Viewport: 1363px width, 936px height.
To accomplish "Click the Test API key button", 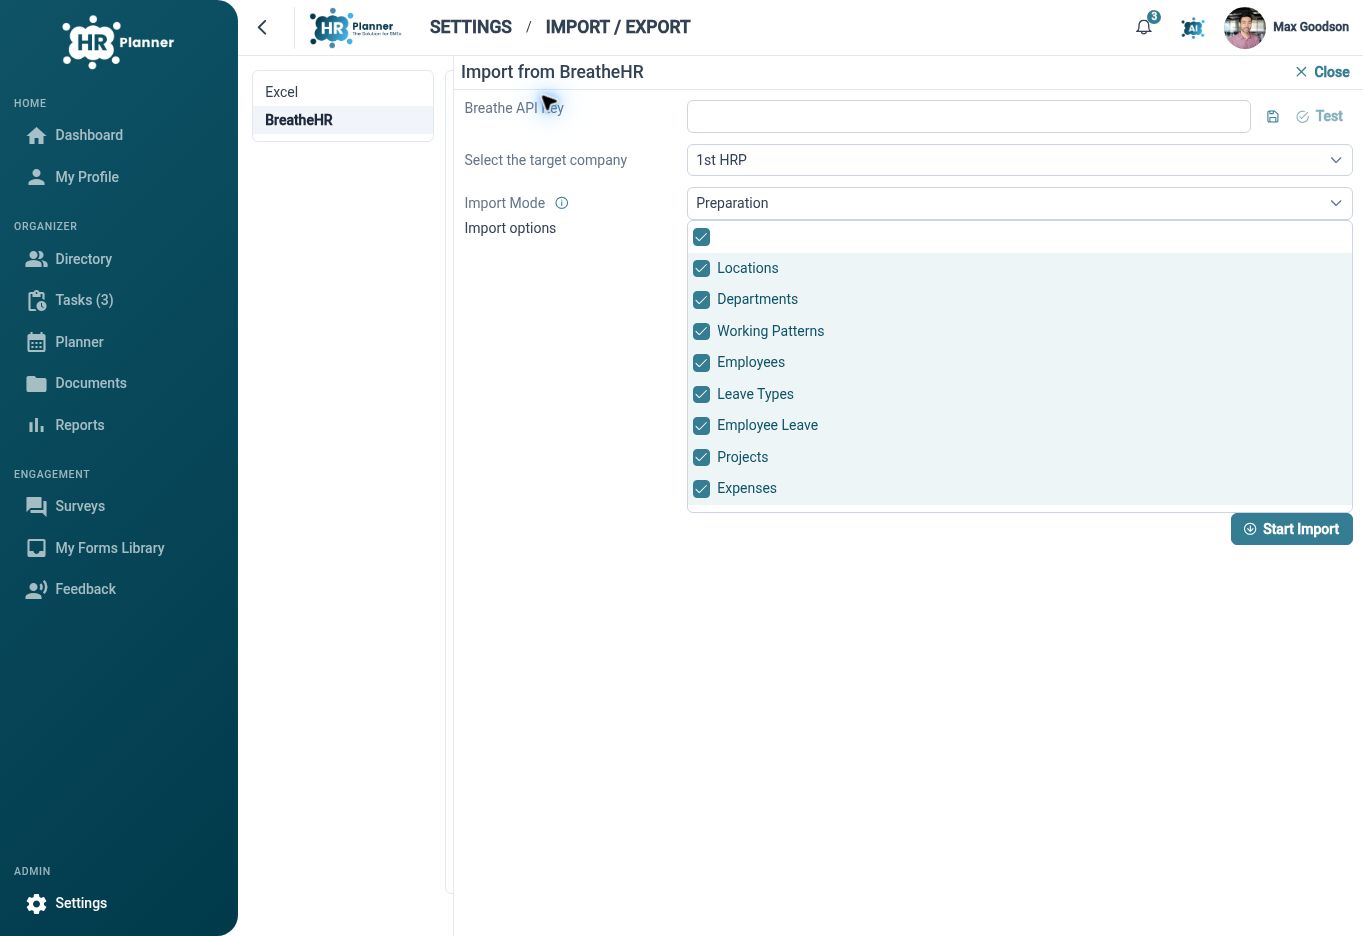I will (x=1319, y=117).
